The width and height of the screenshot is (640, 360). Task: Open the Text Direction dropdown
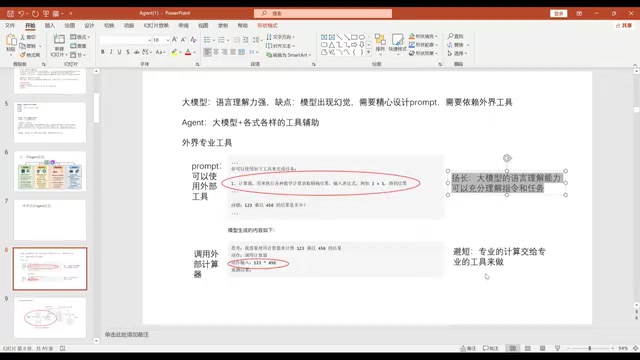coord(280,37)
